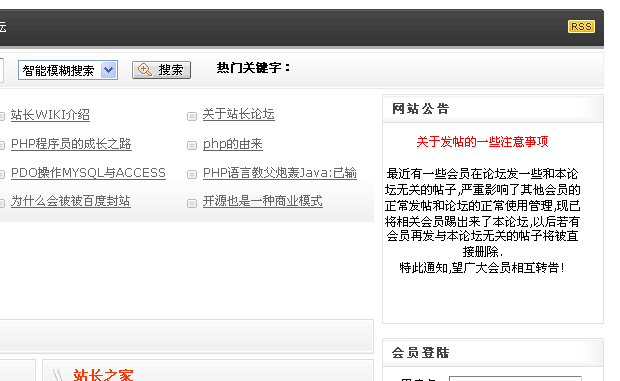Open php的由来 link
This screenshot has height=381, width=620.
232,144
